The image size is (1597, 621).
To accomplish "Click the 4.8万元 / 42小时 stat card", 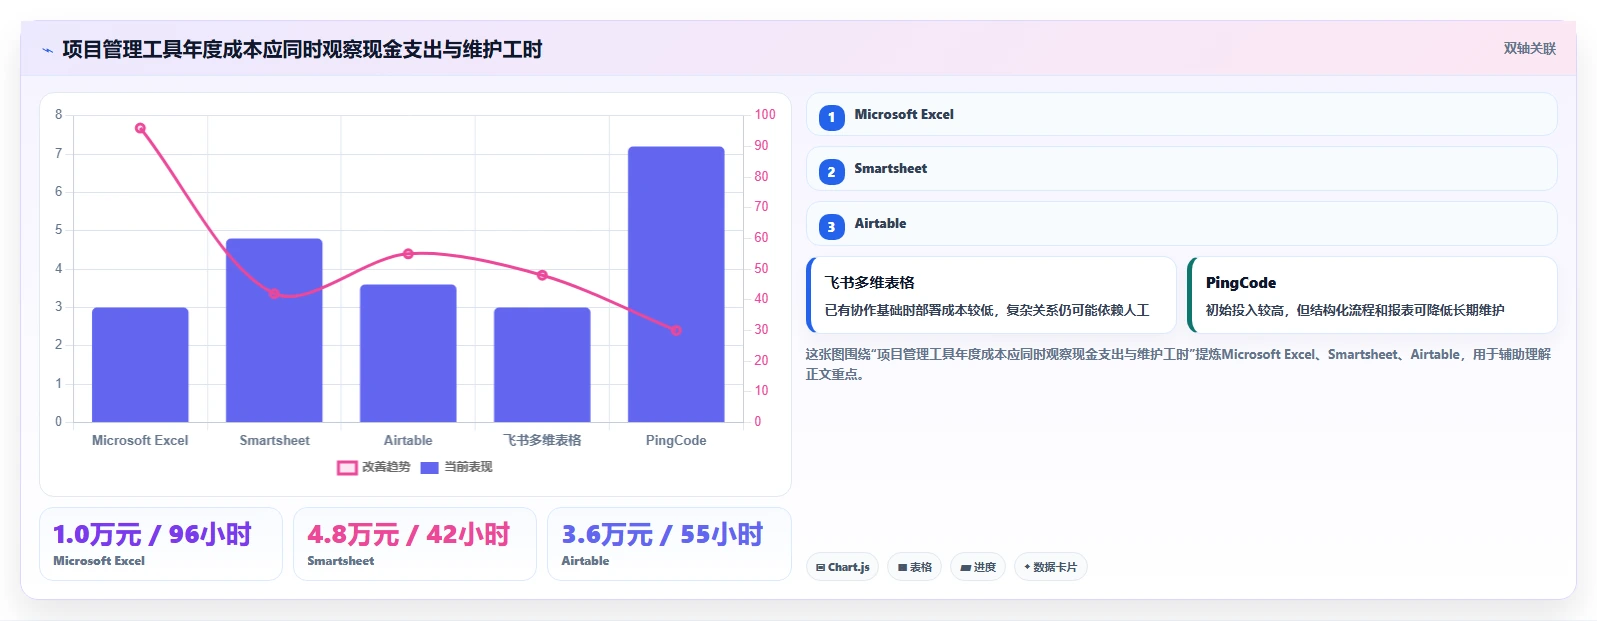I will click(415, 544).
